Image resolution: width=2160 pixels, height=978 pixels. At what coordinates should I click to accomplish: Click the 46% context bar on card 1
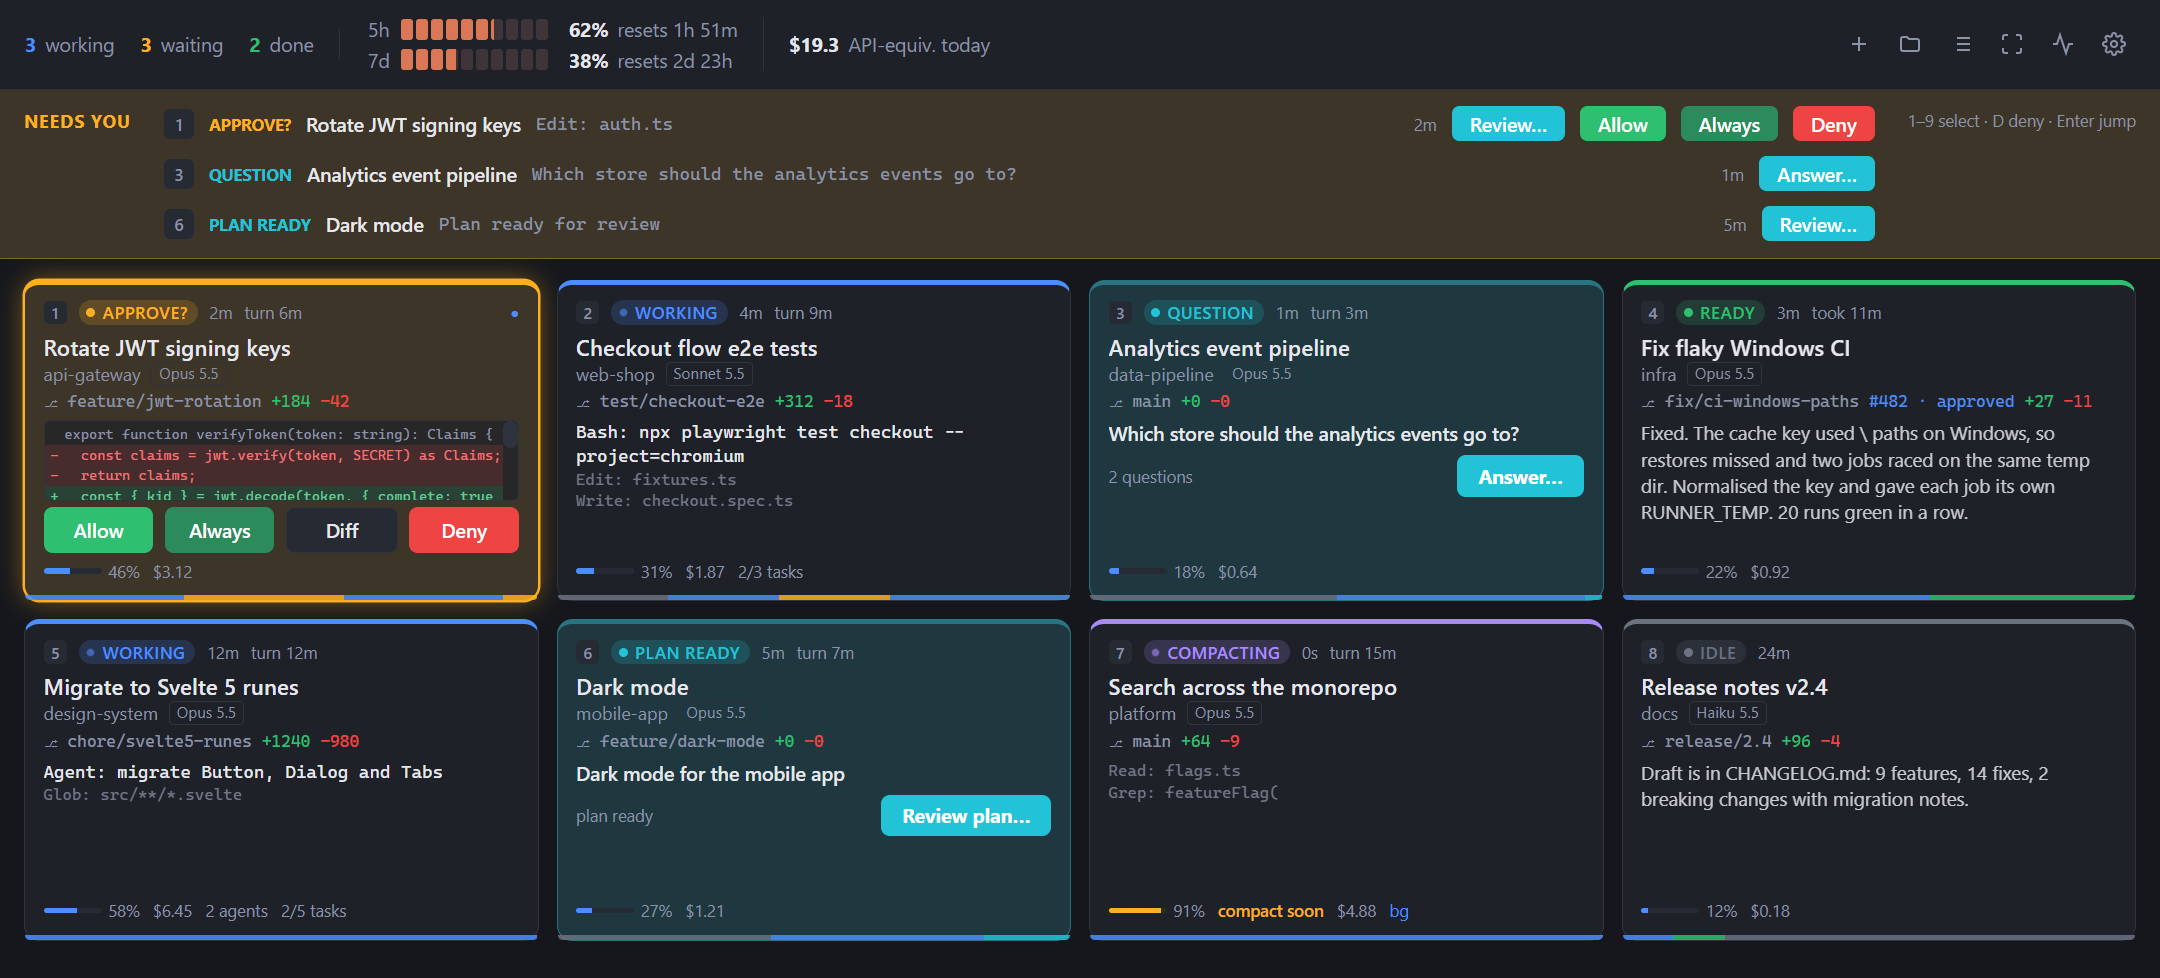pos(72,571)
